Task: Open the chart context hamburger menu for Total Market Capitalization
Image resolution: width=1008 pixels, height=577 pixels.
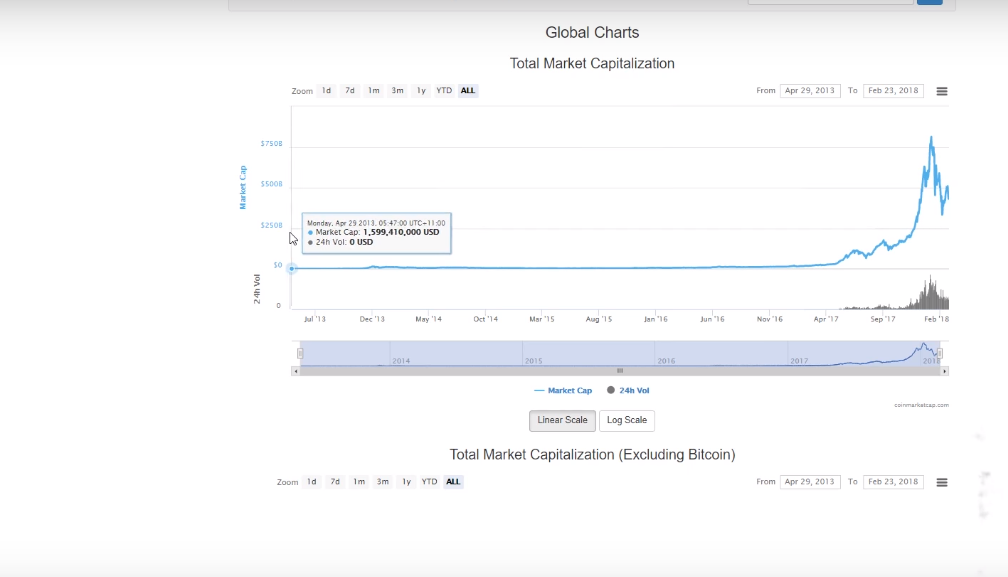Action: pyautogui.click(x=941, y=91)
